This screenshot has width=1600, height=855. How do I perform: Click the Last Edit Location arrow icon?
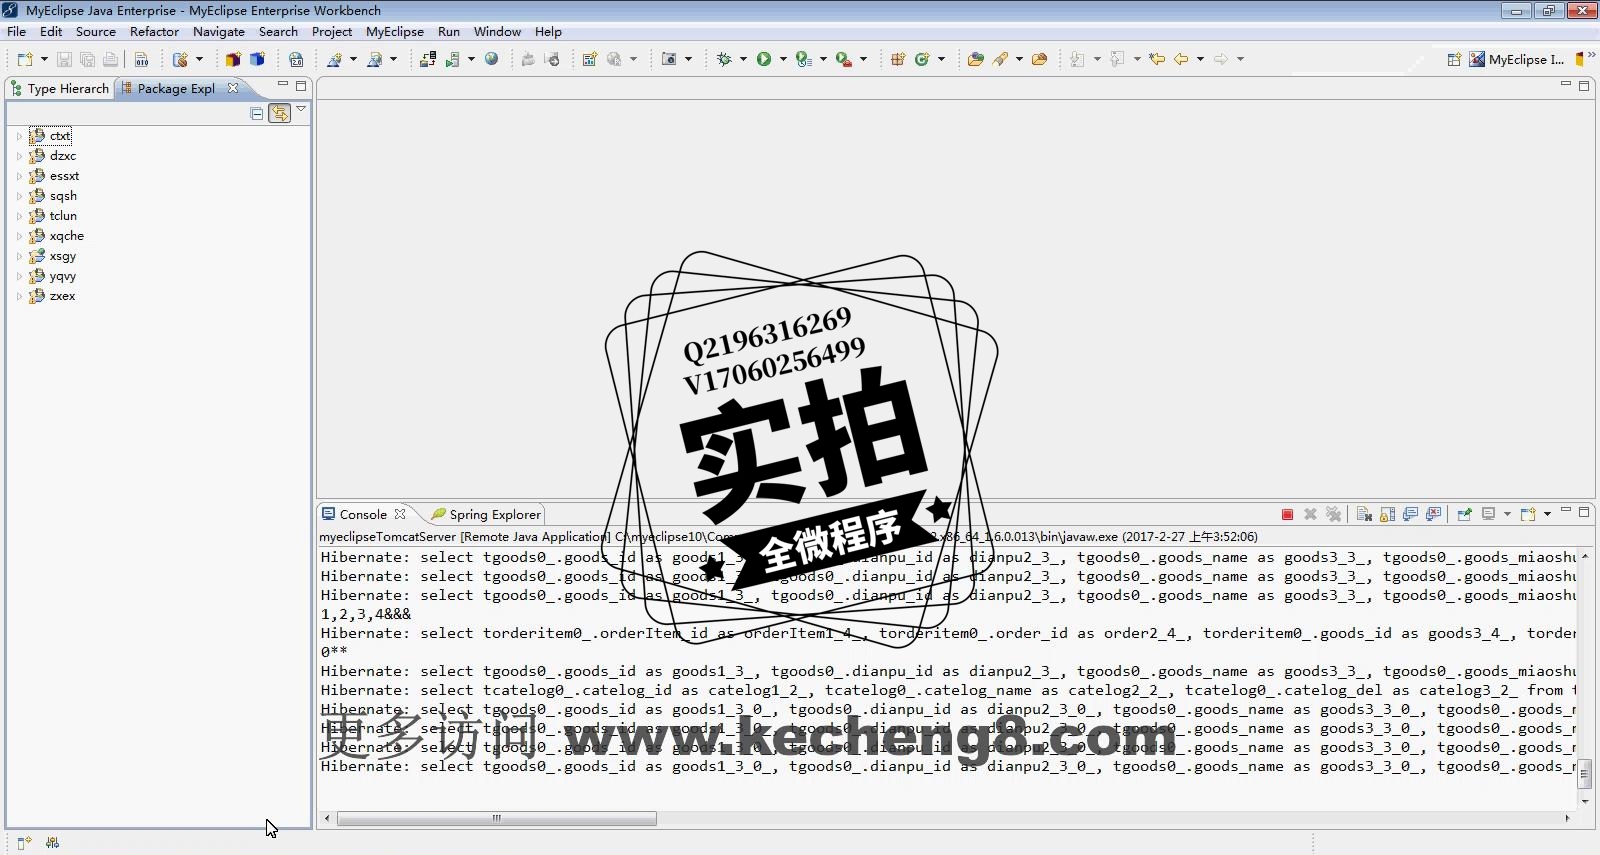pyautogui.click(x=1157, y=59)
